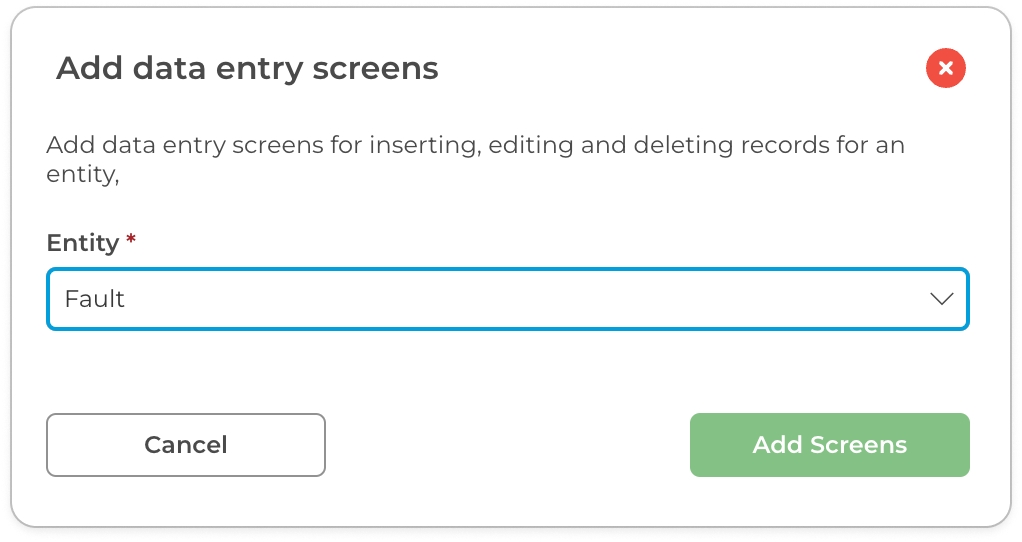
Task: Click the word 'screens' in dialog heading
Action: click(375, 69)
